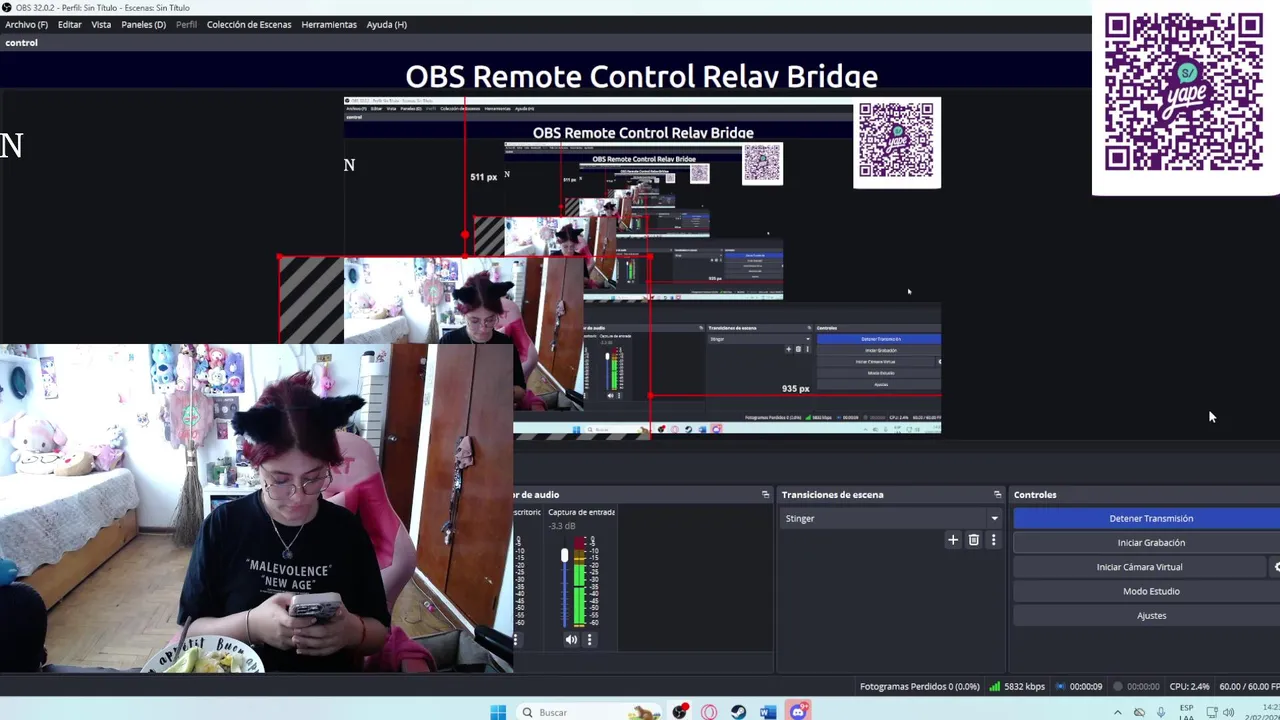
Task: Open OBS Studio from the taskbar
Action: pyautogui.click(x=680, y=712)
